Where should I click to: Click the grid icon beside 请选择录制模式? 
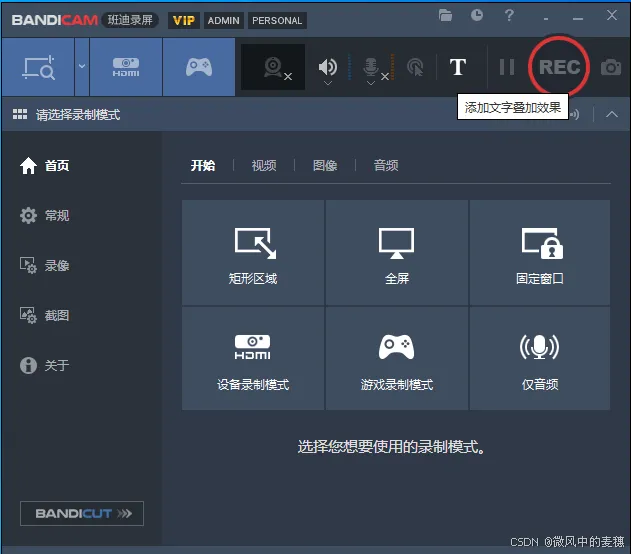click(20, 114)
